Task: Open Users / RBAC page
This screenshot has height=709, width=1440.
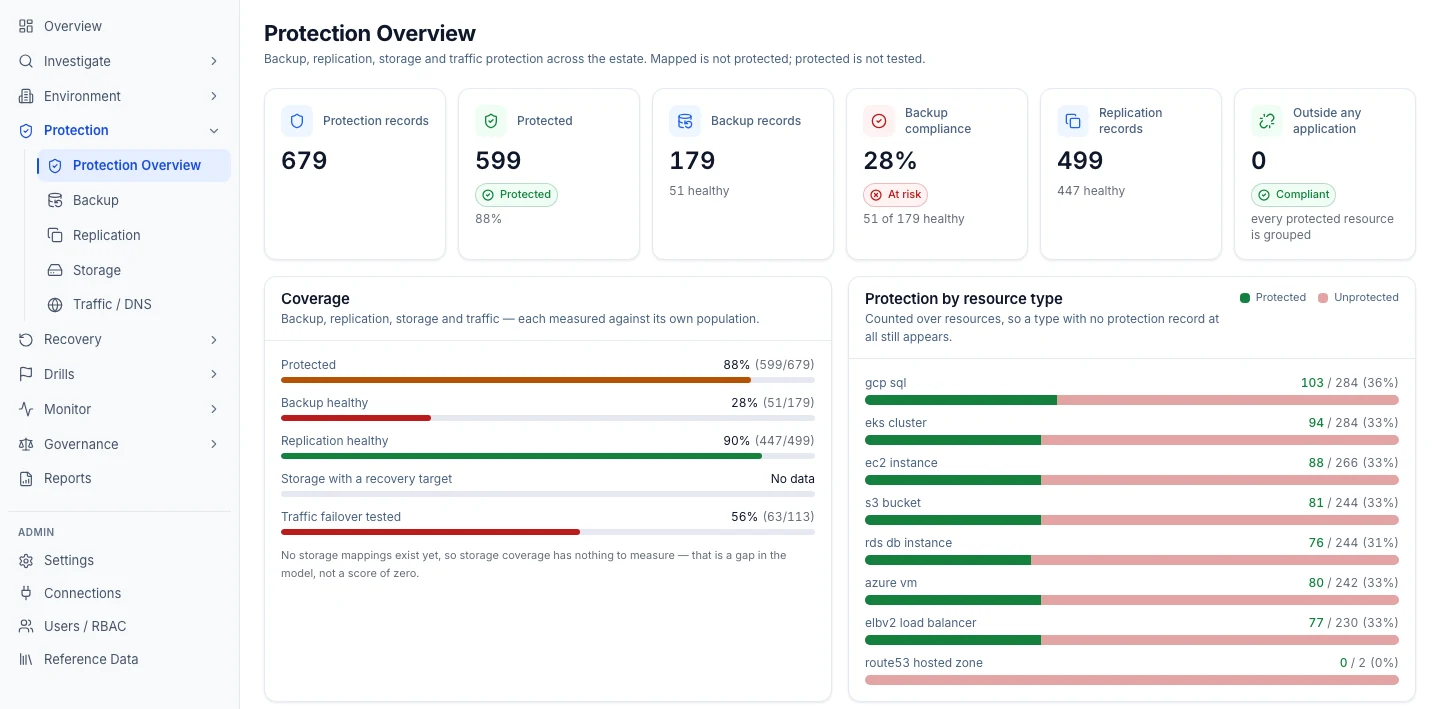Action: (119, 626)
